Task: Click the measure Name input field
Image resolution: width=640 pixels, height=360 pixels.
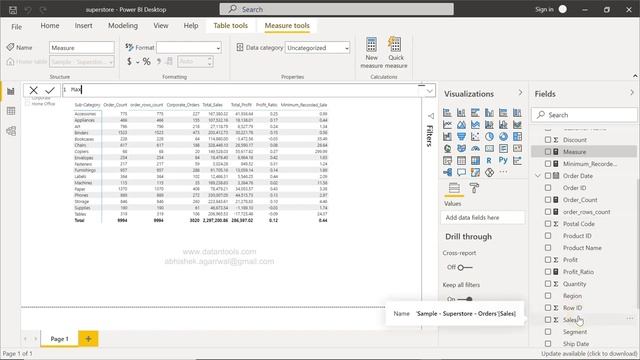Action: tap(82, 48)
